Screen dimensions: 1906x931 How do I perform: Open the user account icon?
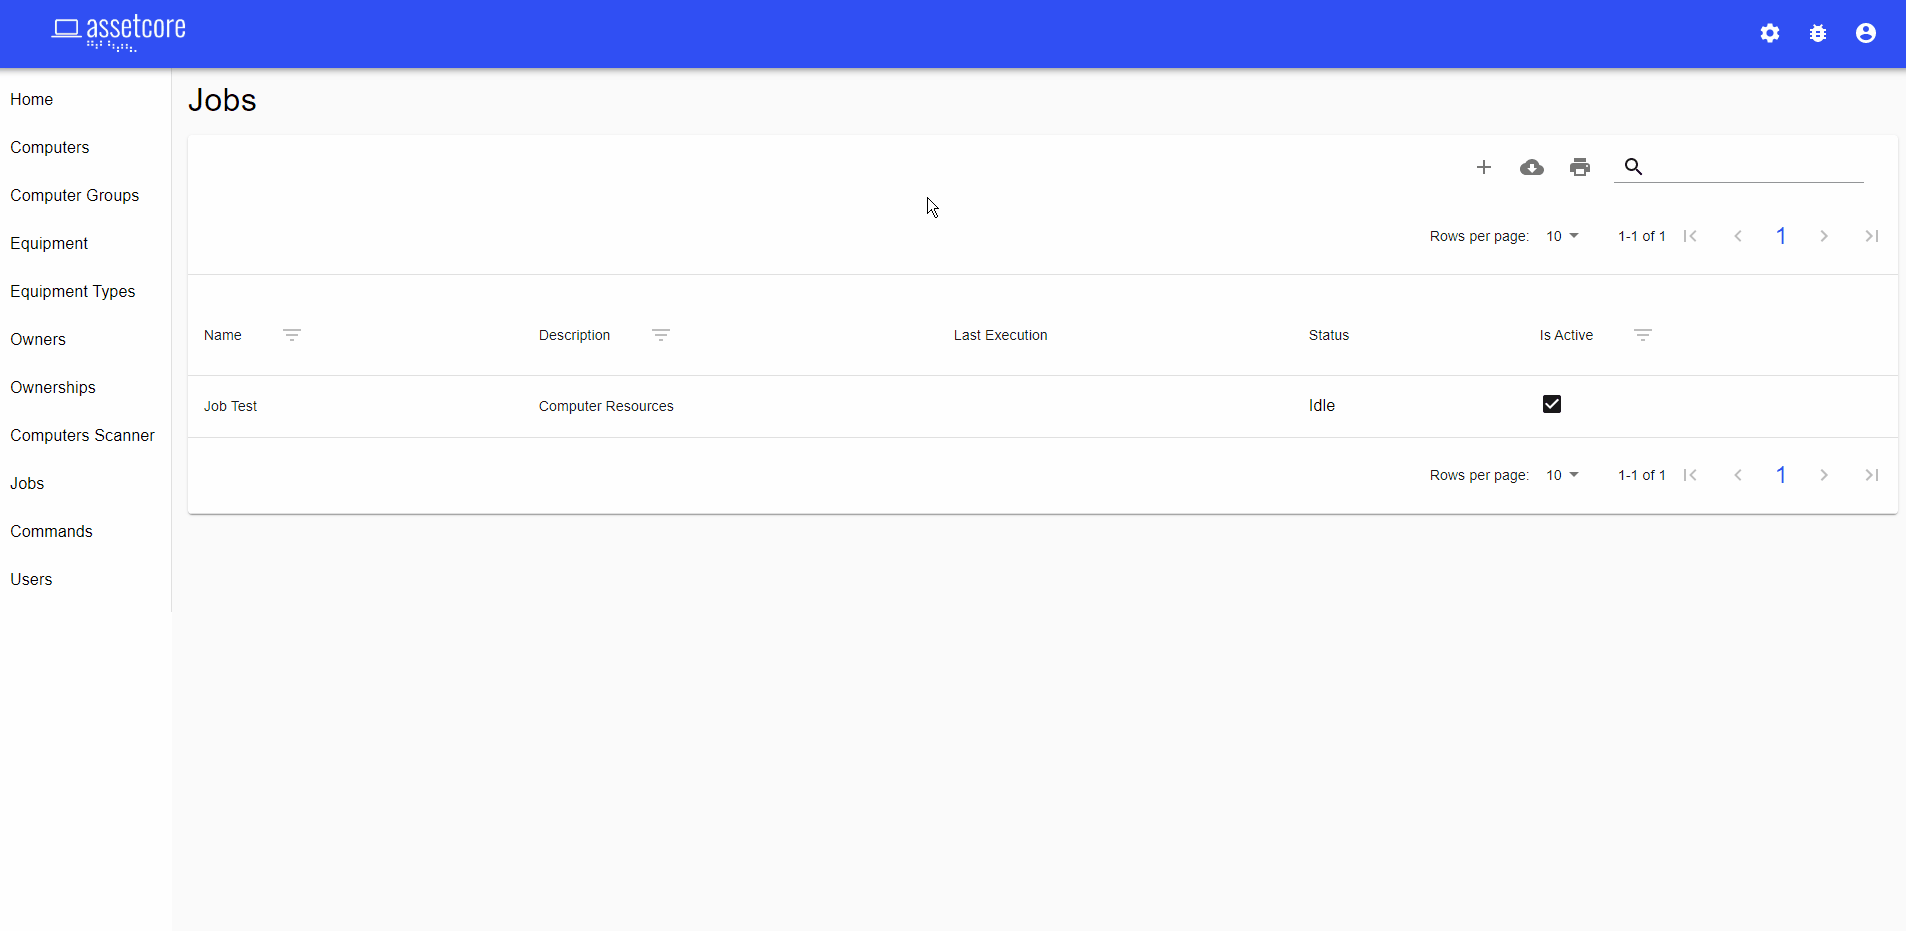click(x=1866, y=33)
